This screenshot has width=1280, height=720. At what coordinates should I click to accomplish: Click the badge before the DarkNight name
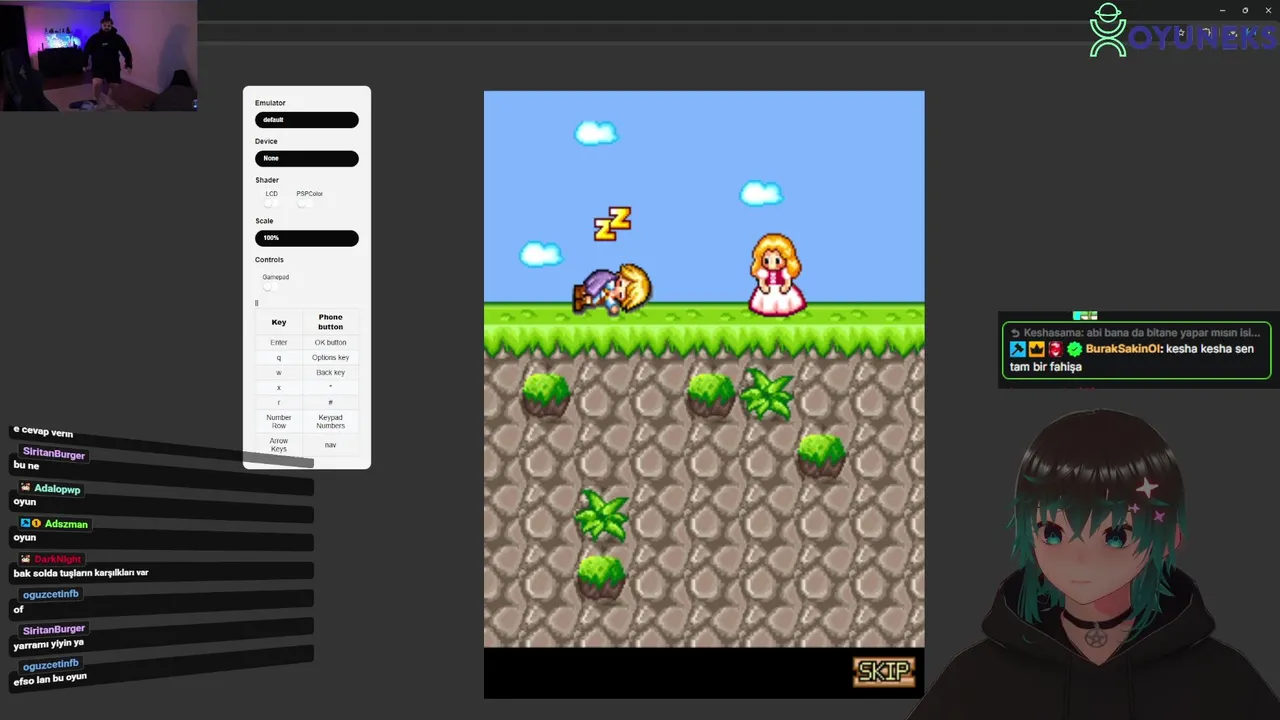pos(25,559)
